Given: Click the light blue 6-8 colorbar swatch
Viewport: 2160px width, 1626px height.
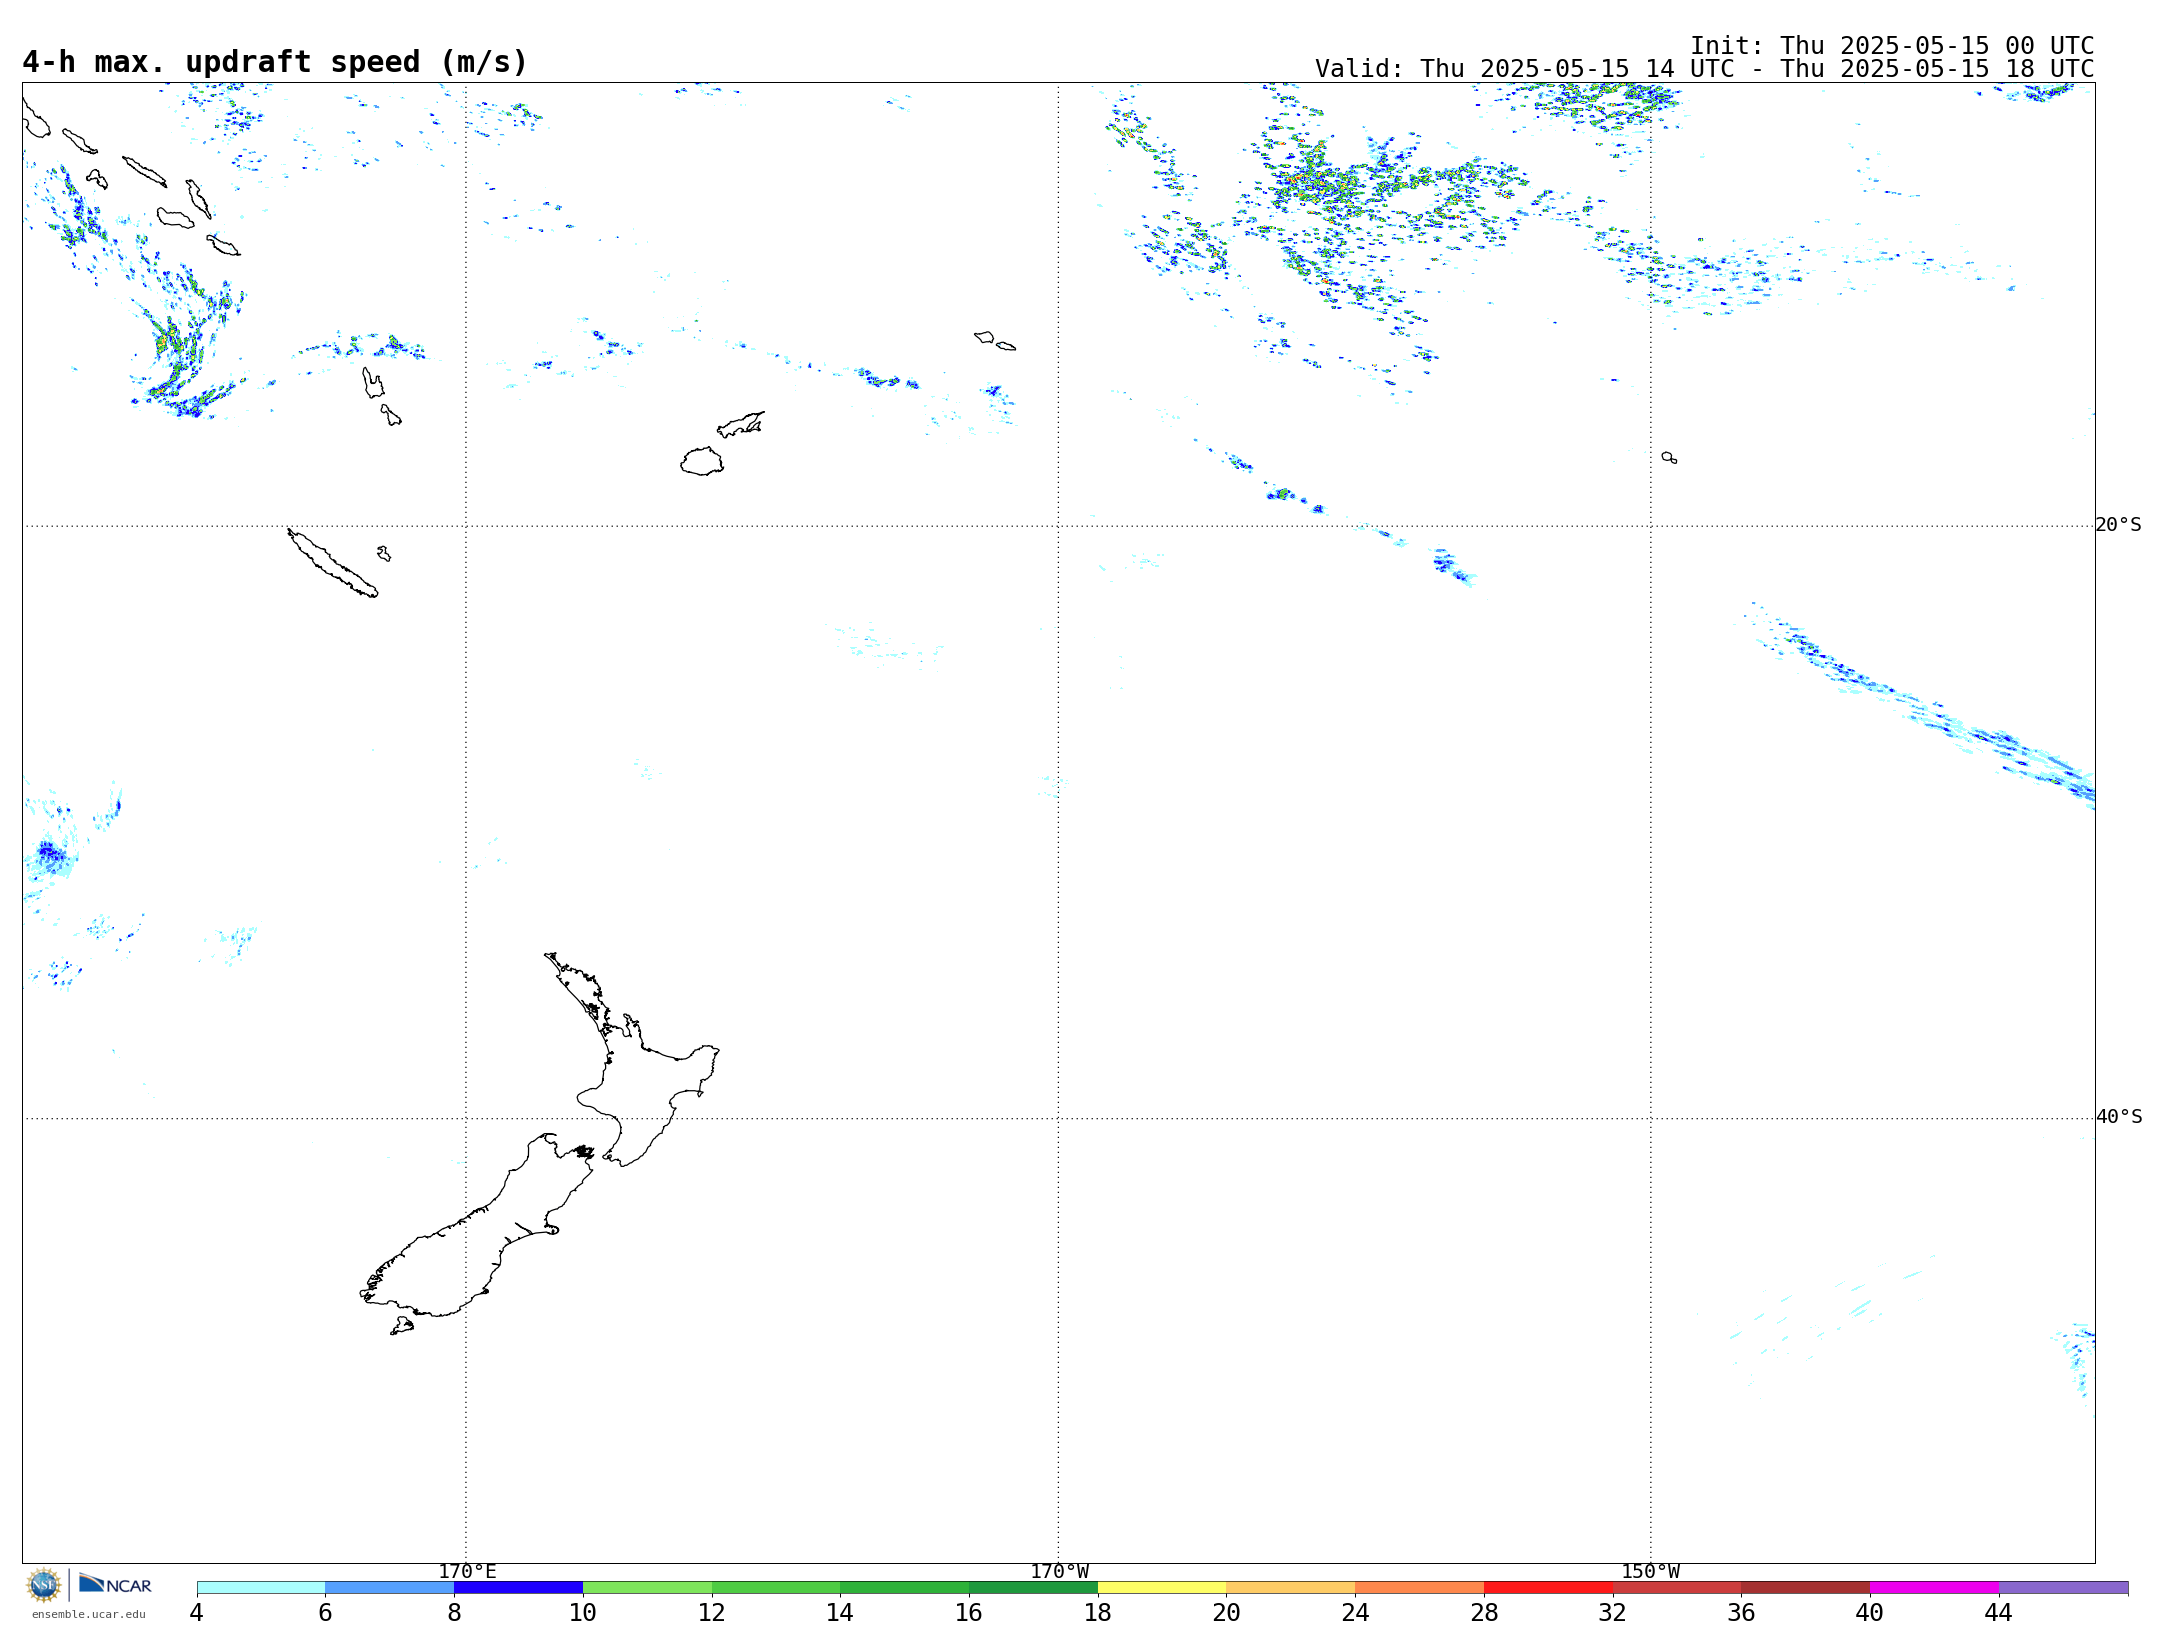Looking at the screenshot, I should coord(390,1587).
